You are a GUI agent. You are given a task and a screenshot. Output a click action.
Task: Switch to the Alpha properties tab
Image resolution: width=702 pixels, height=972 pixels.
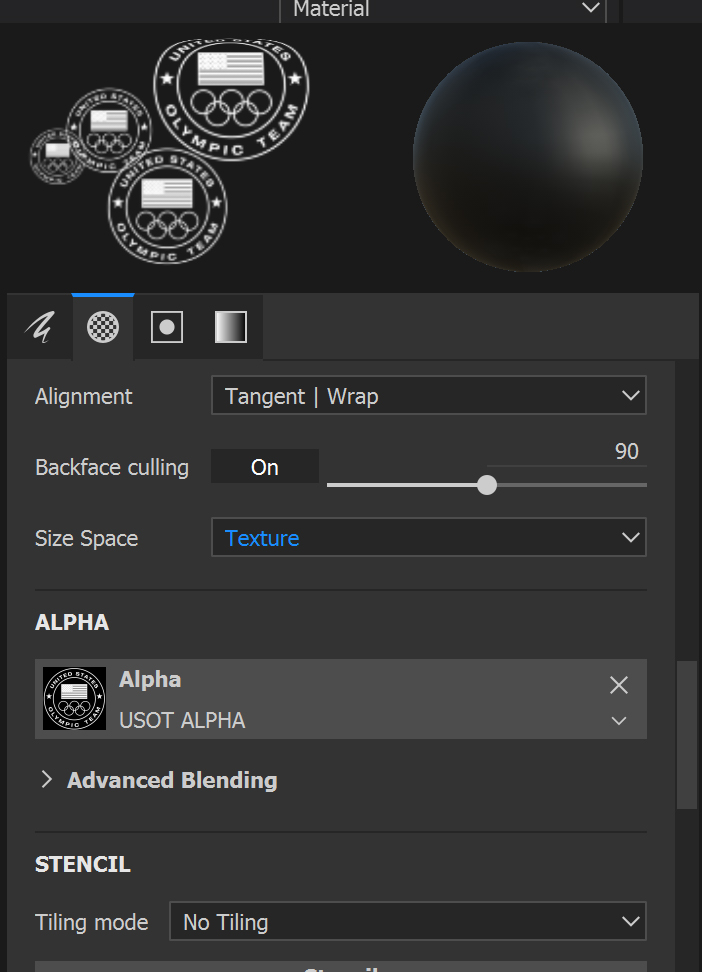pyautogui.click(x=103, y=327)
